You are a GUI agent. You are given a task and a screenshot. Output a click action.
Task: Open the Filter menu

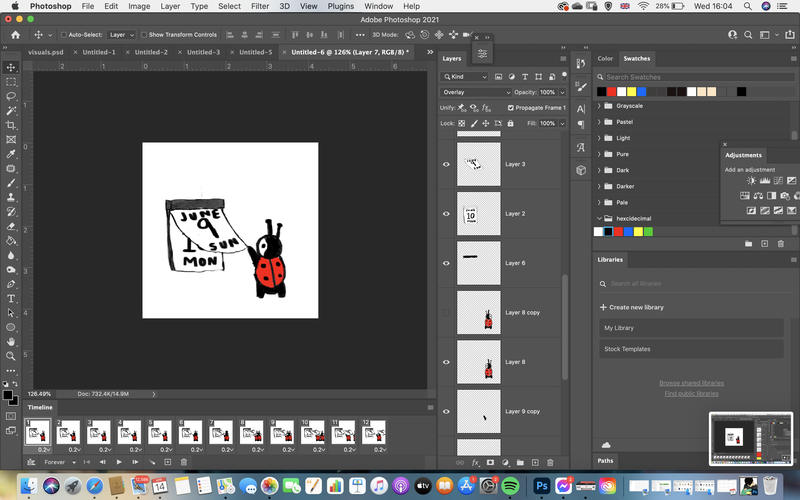click(260, 6)
